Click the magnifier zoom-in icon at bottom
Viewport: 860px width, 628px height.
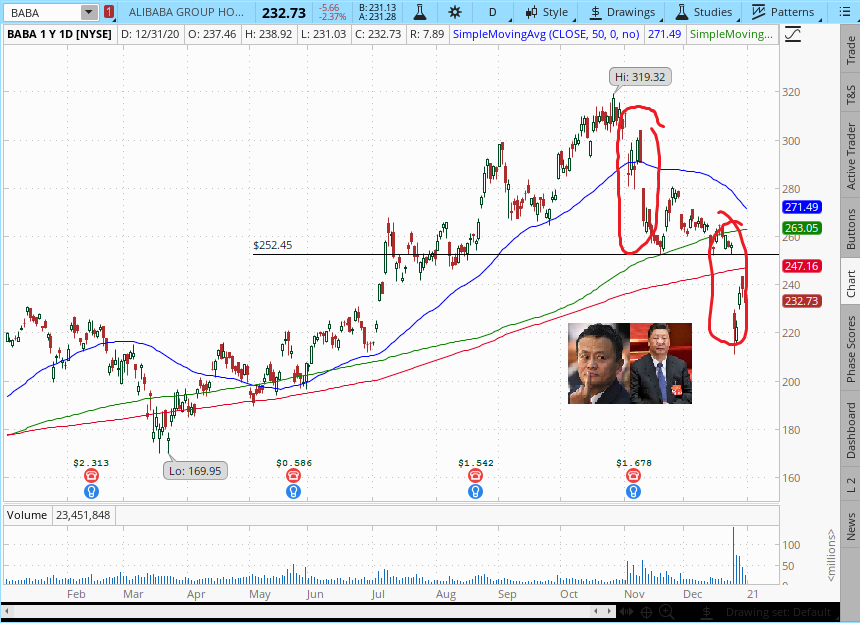pyautogui.click(x=666, y=612)
